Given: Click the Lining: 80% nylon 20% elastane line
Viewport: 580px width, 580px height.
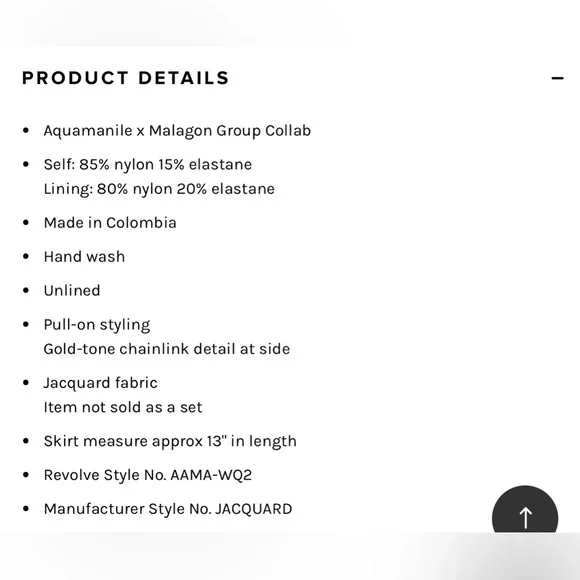Looking at the screenshot, I should 159,189.
